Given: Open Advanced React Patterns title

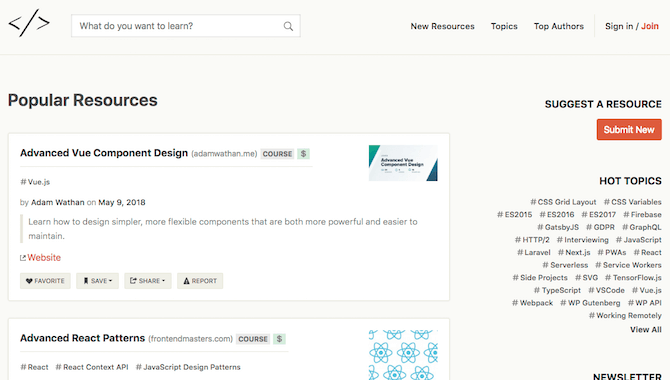Looking at the screenshot, I should coord(82,338).
